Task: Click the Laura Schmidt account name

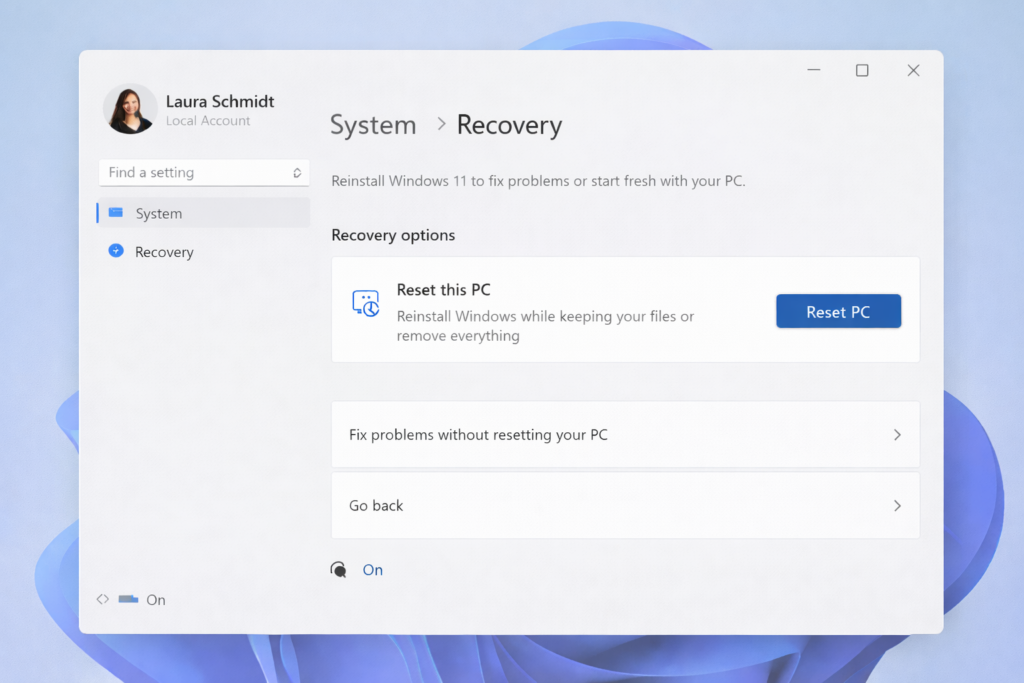Action: point(220,101)
